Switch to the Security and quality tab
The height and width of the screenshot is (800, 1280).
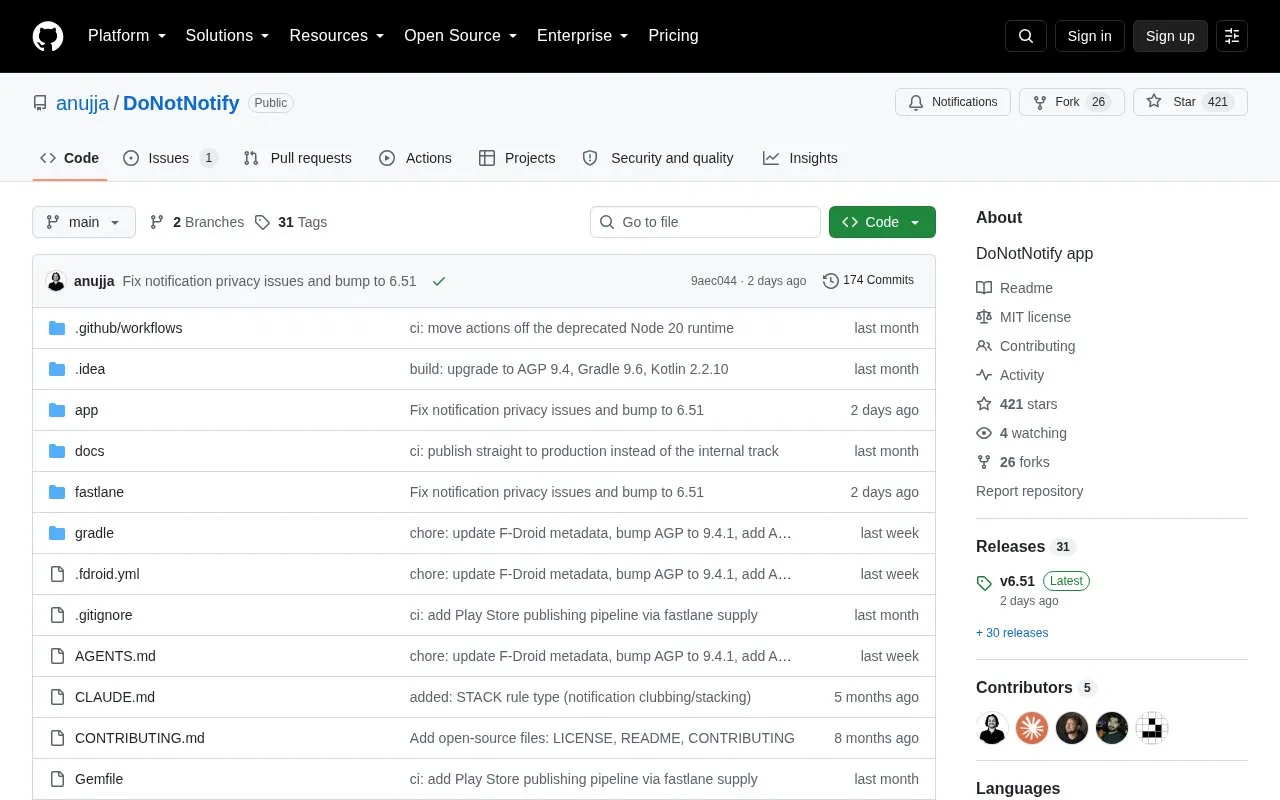(658, 158)
